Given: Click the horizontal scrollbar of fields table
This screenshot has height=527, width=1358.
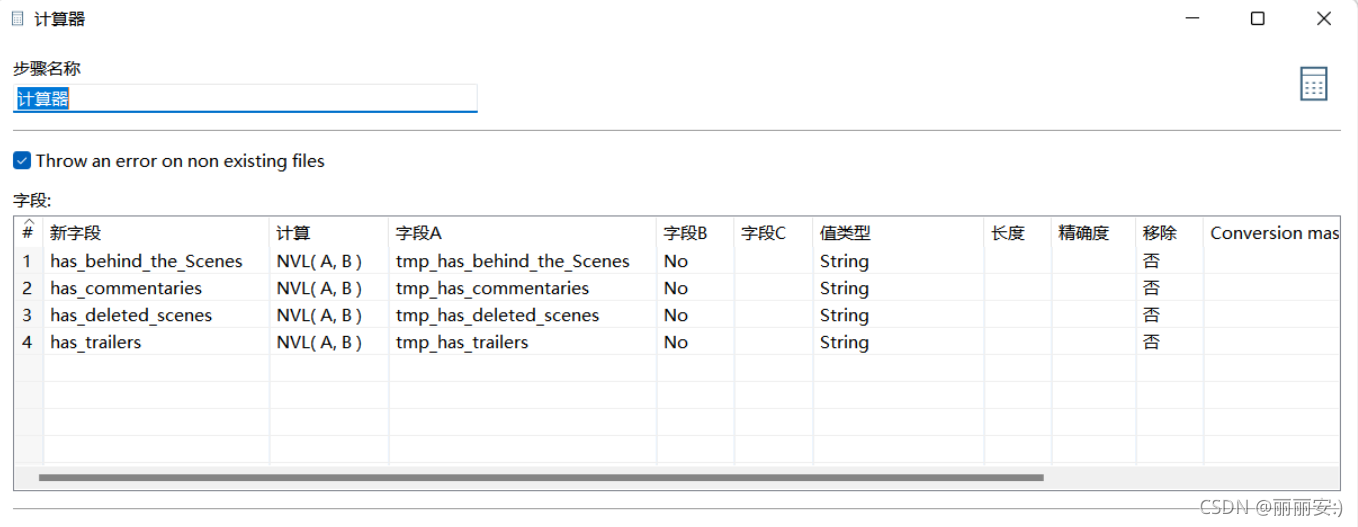Looking at the screenshot, I should coord(541,478).
